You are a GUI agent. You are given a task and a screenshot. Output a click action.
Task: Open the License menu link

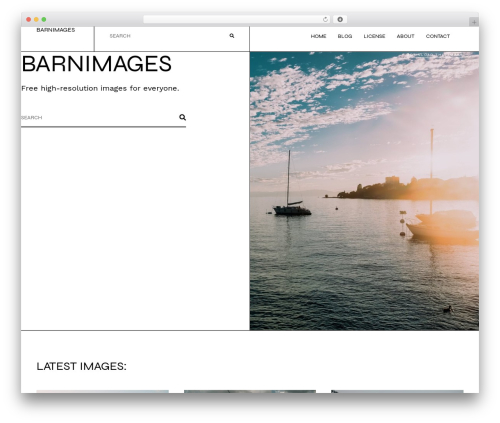coord(374,36)
